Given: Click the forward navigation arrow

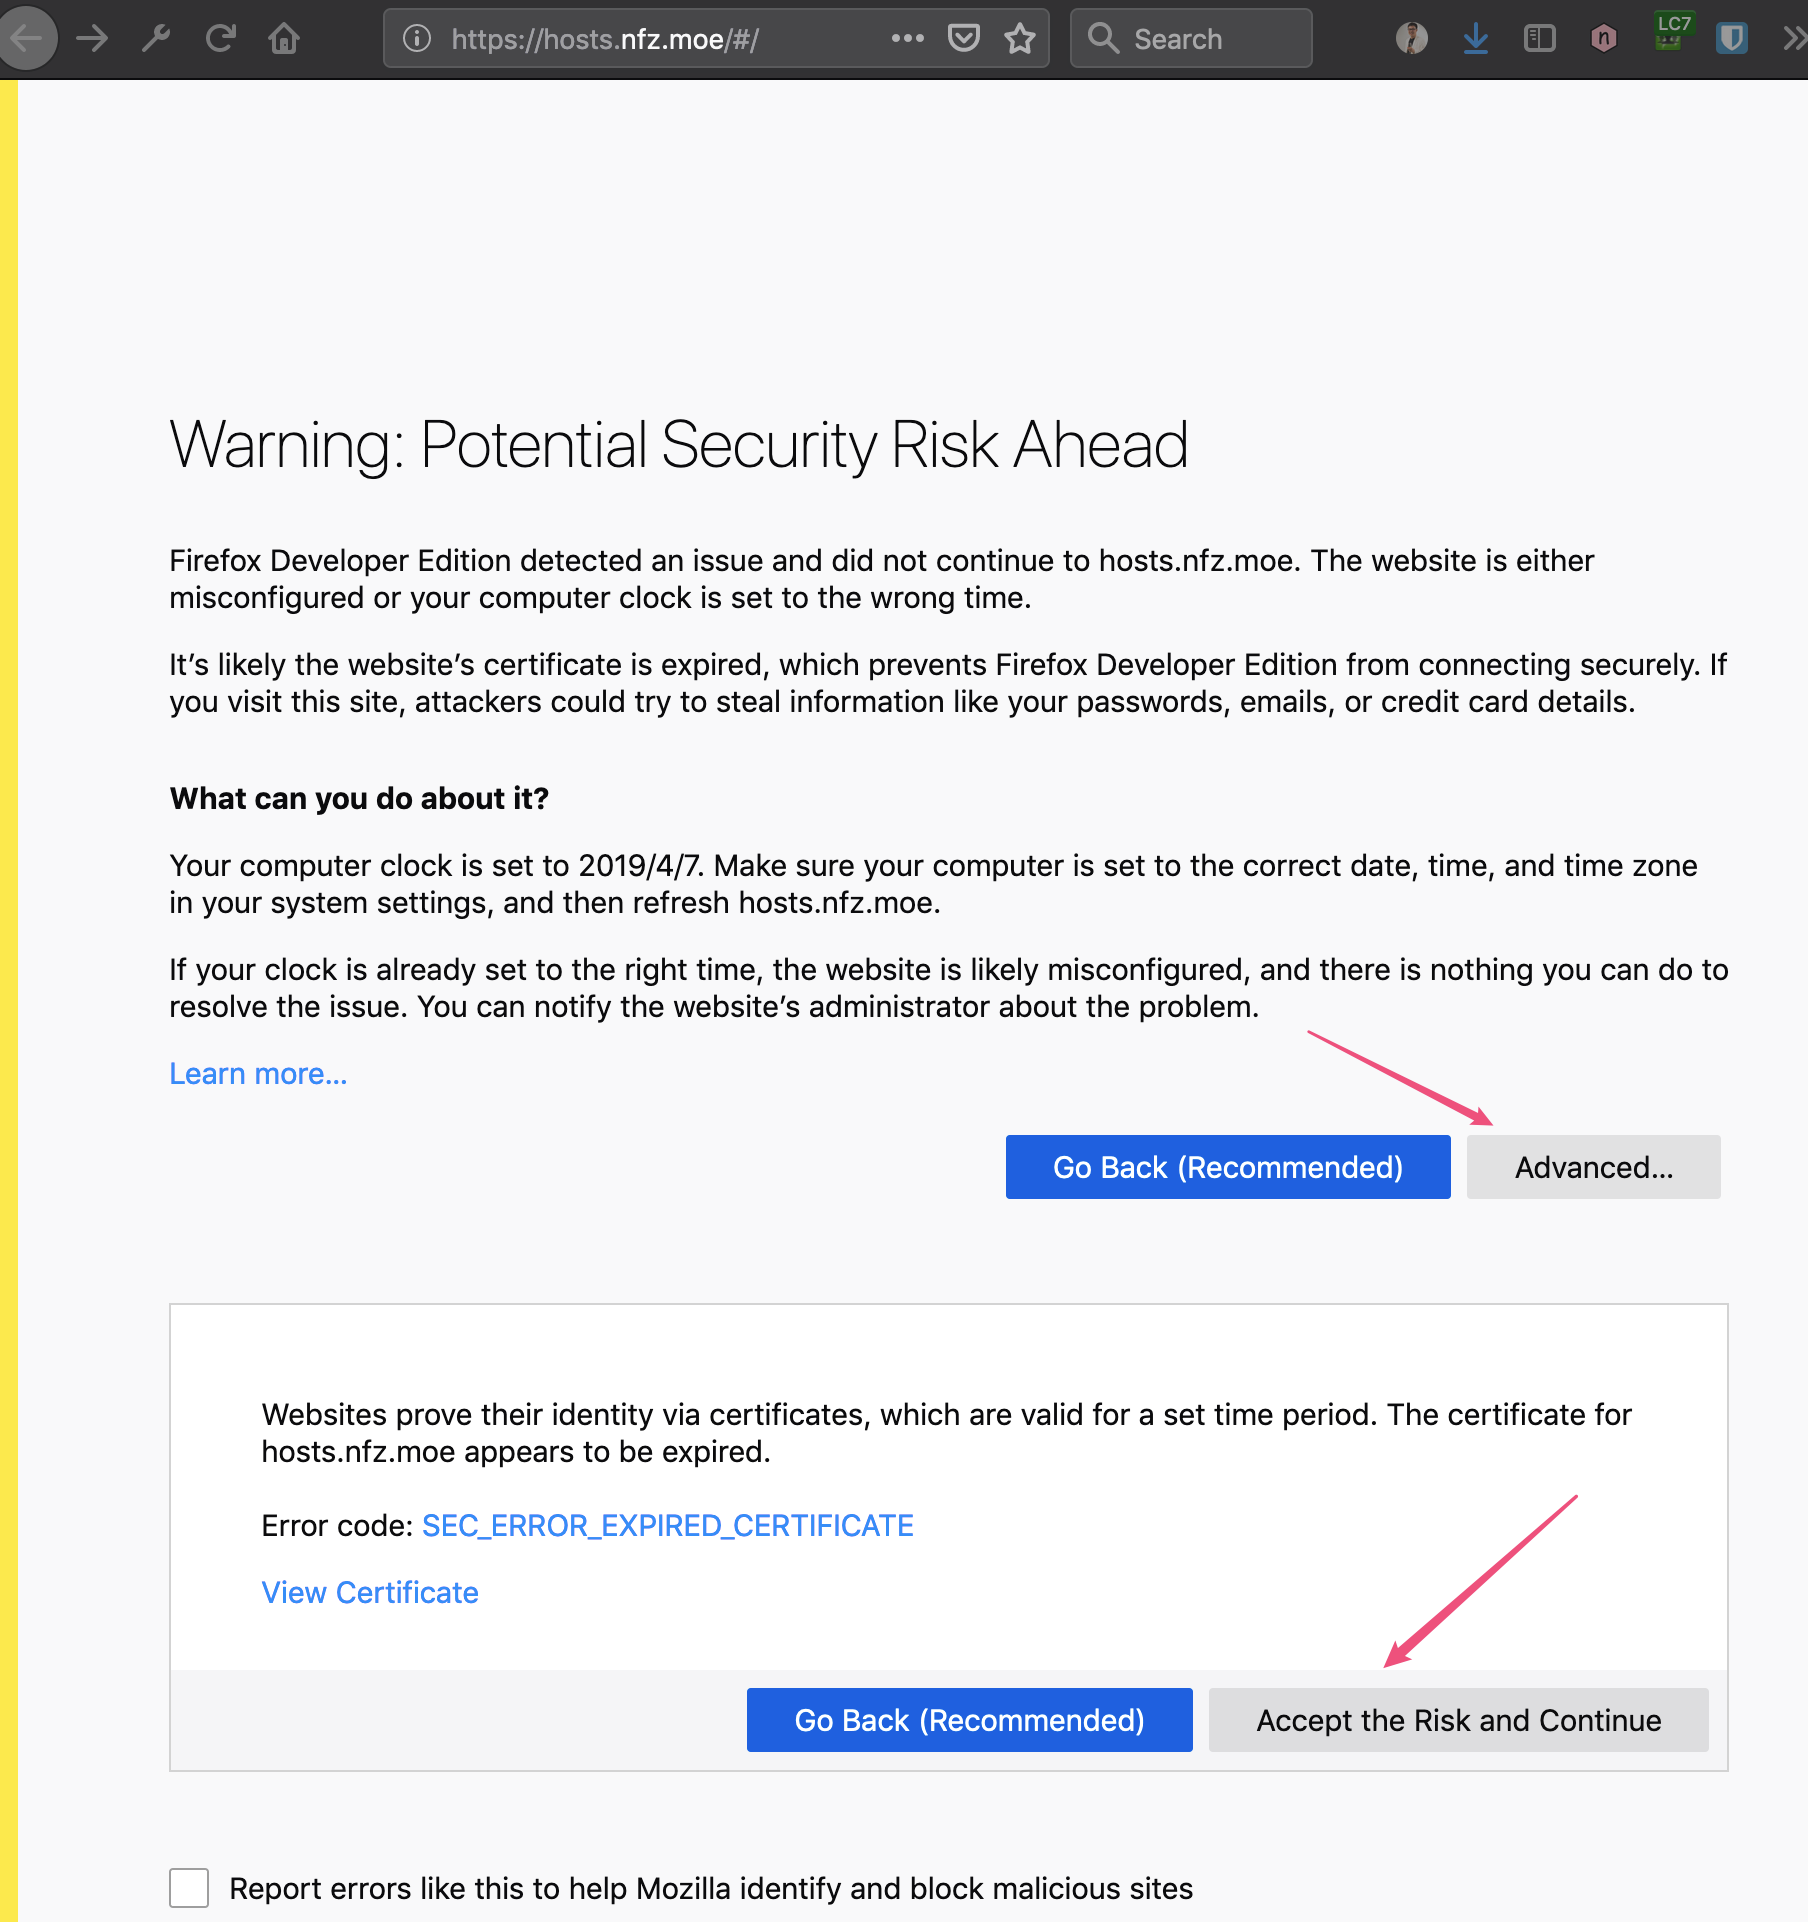Looking at the screenshot, I should 92,39.
